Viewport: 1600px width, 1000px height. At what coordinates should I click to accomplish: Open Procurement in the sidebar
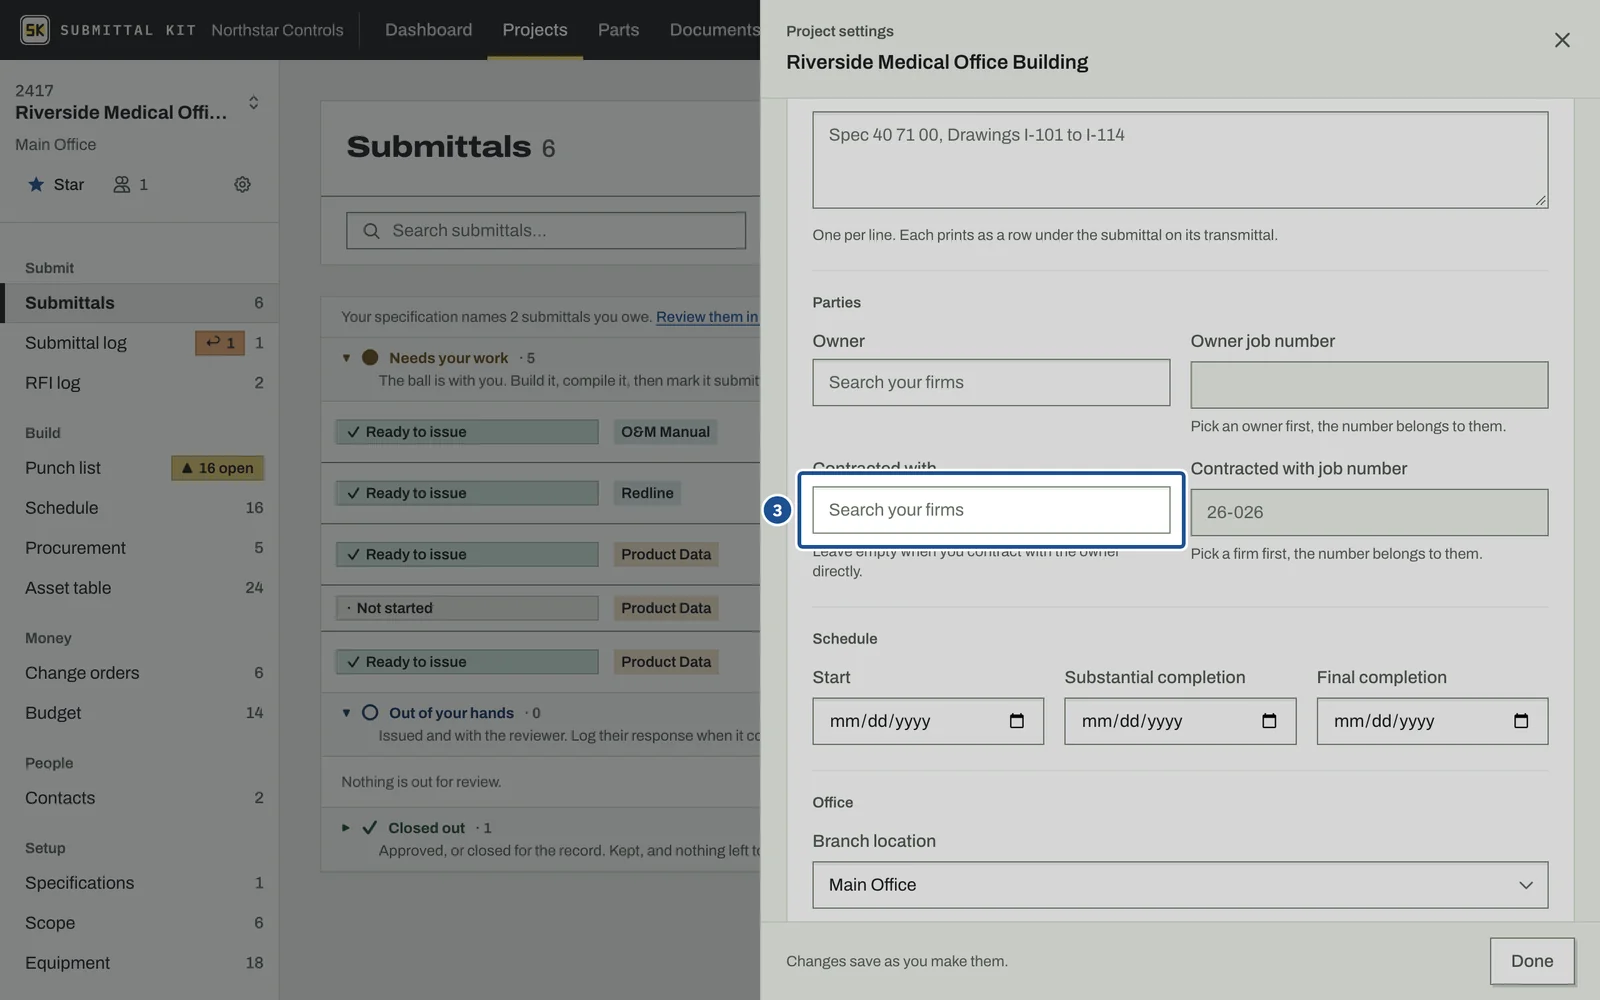pos(139,548)
